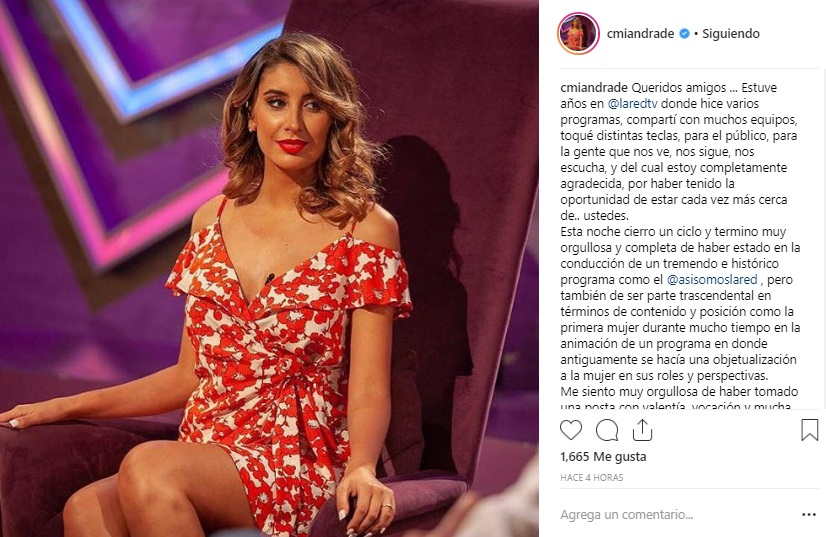Click cmiandrade name in caption

tap(594, 87)
